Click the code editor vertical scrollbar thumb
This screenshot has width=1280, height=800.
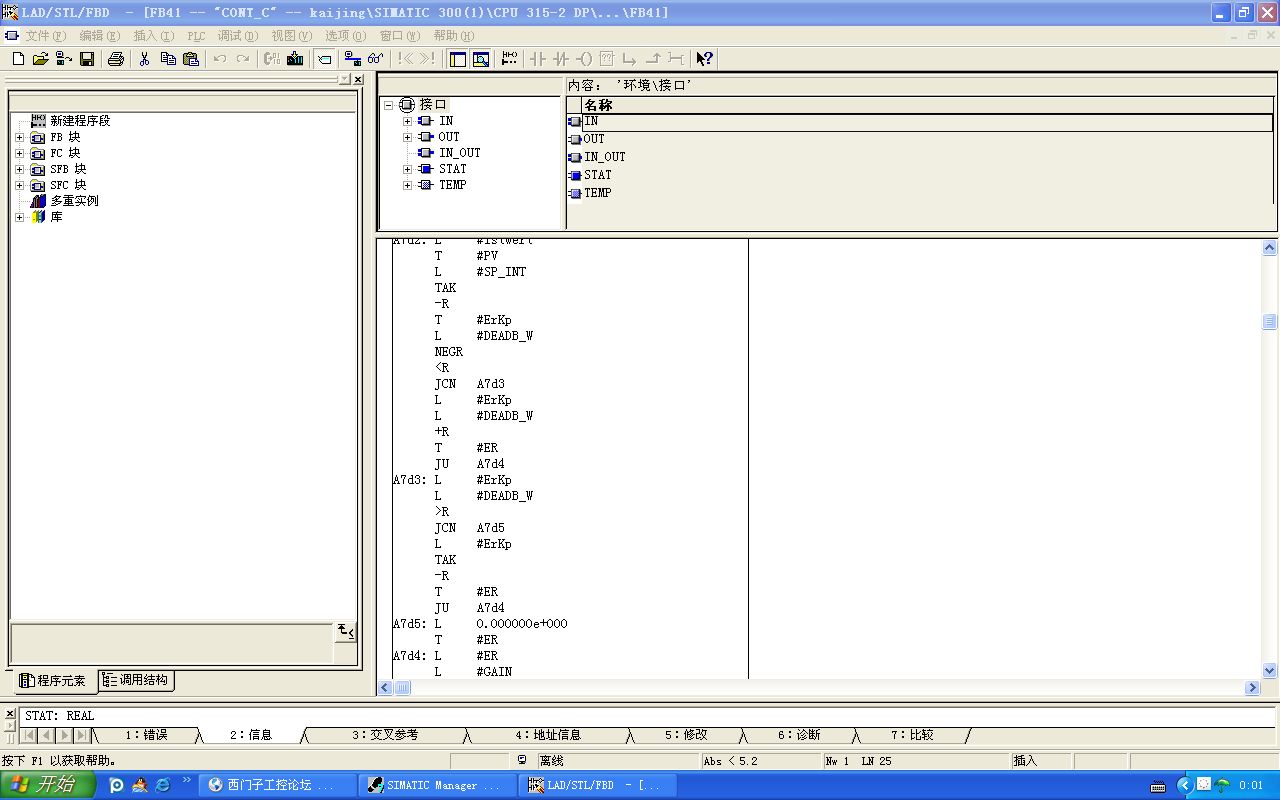[x=1269, y=321]
